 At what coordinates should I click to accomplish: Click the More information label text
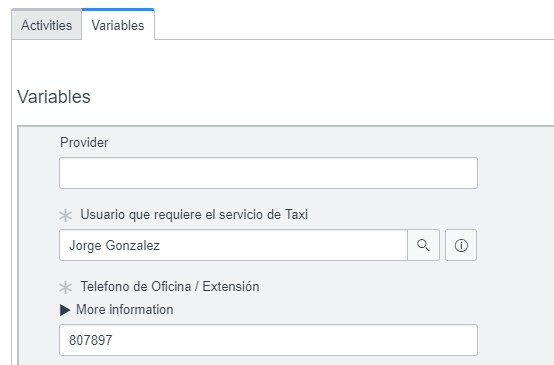click(125, 310)
